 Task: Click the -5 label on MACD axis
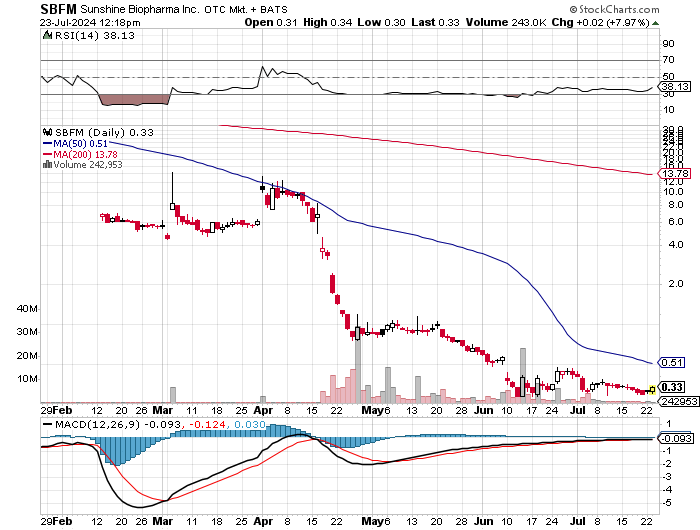click(667, 503)
